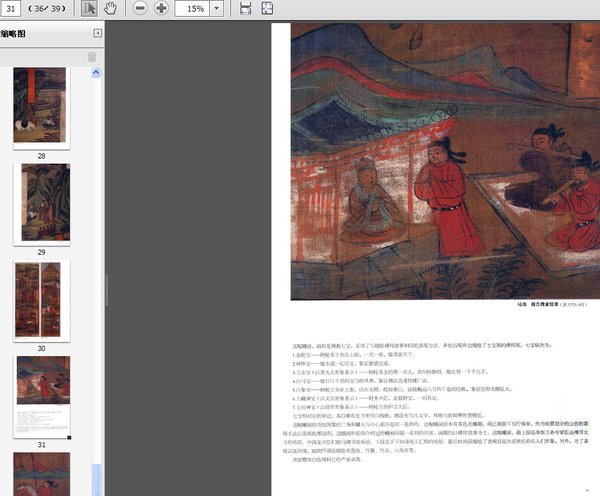Click the 缩略图 panel title
Screen dimensions: 600x496
coord(13,34)
